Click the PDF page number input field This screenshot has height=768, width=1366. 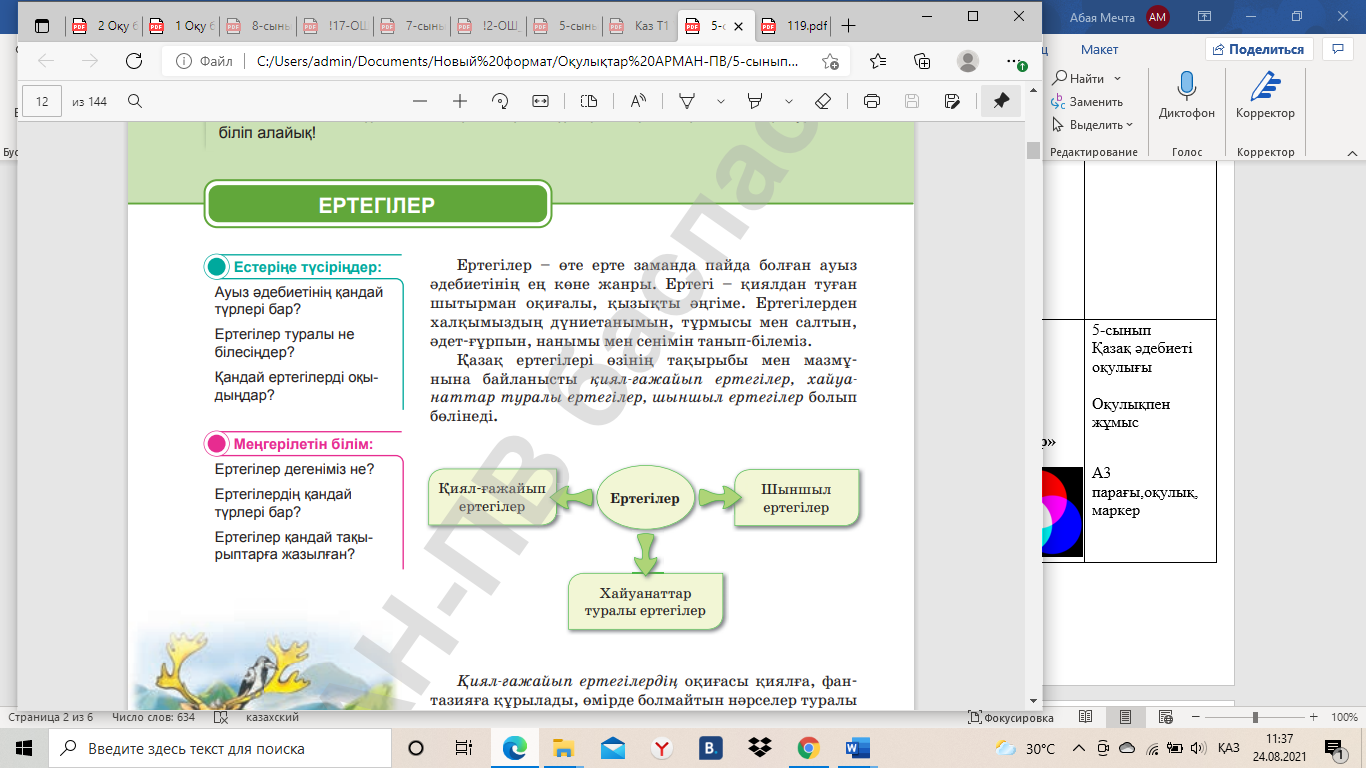coord(42,101)
